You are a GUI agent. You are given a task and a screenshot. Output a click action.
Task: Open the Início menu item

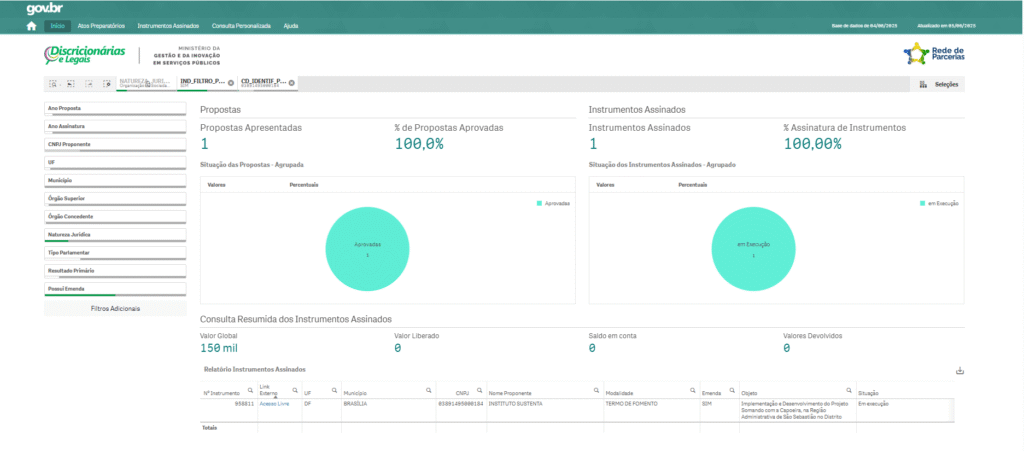pos(57,26)
